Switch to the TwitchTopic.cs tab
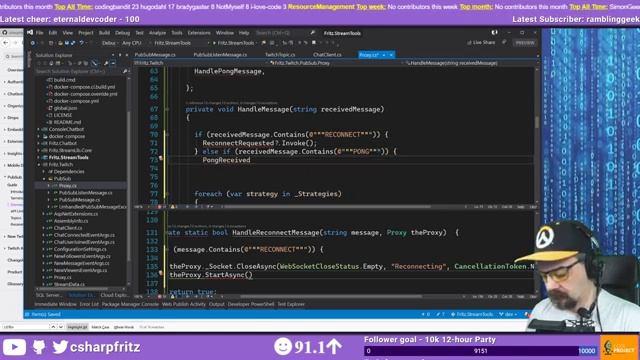The height and width of the screenshot is (360, 640). (280, 55)
